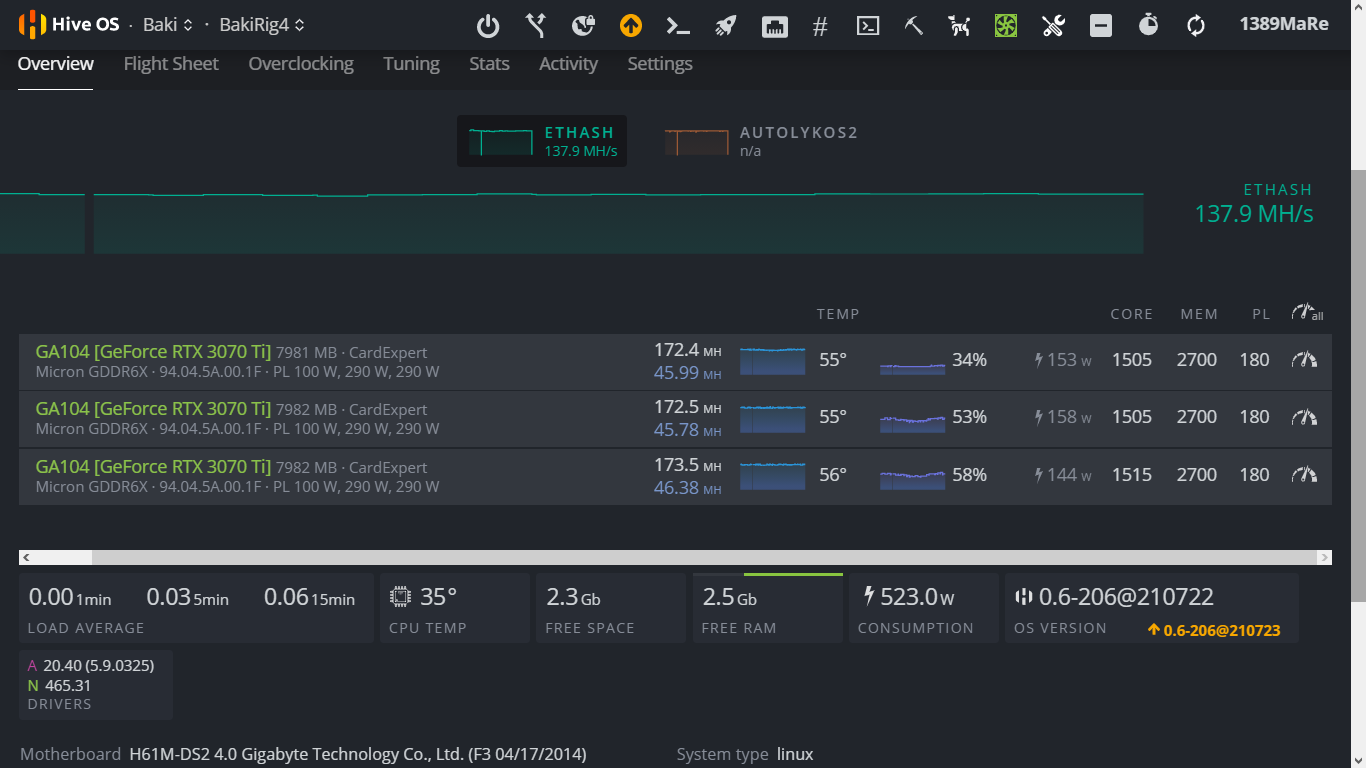Click the OS version icon beside 0.6-206@210722

click(1023, 597)
